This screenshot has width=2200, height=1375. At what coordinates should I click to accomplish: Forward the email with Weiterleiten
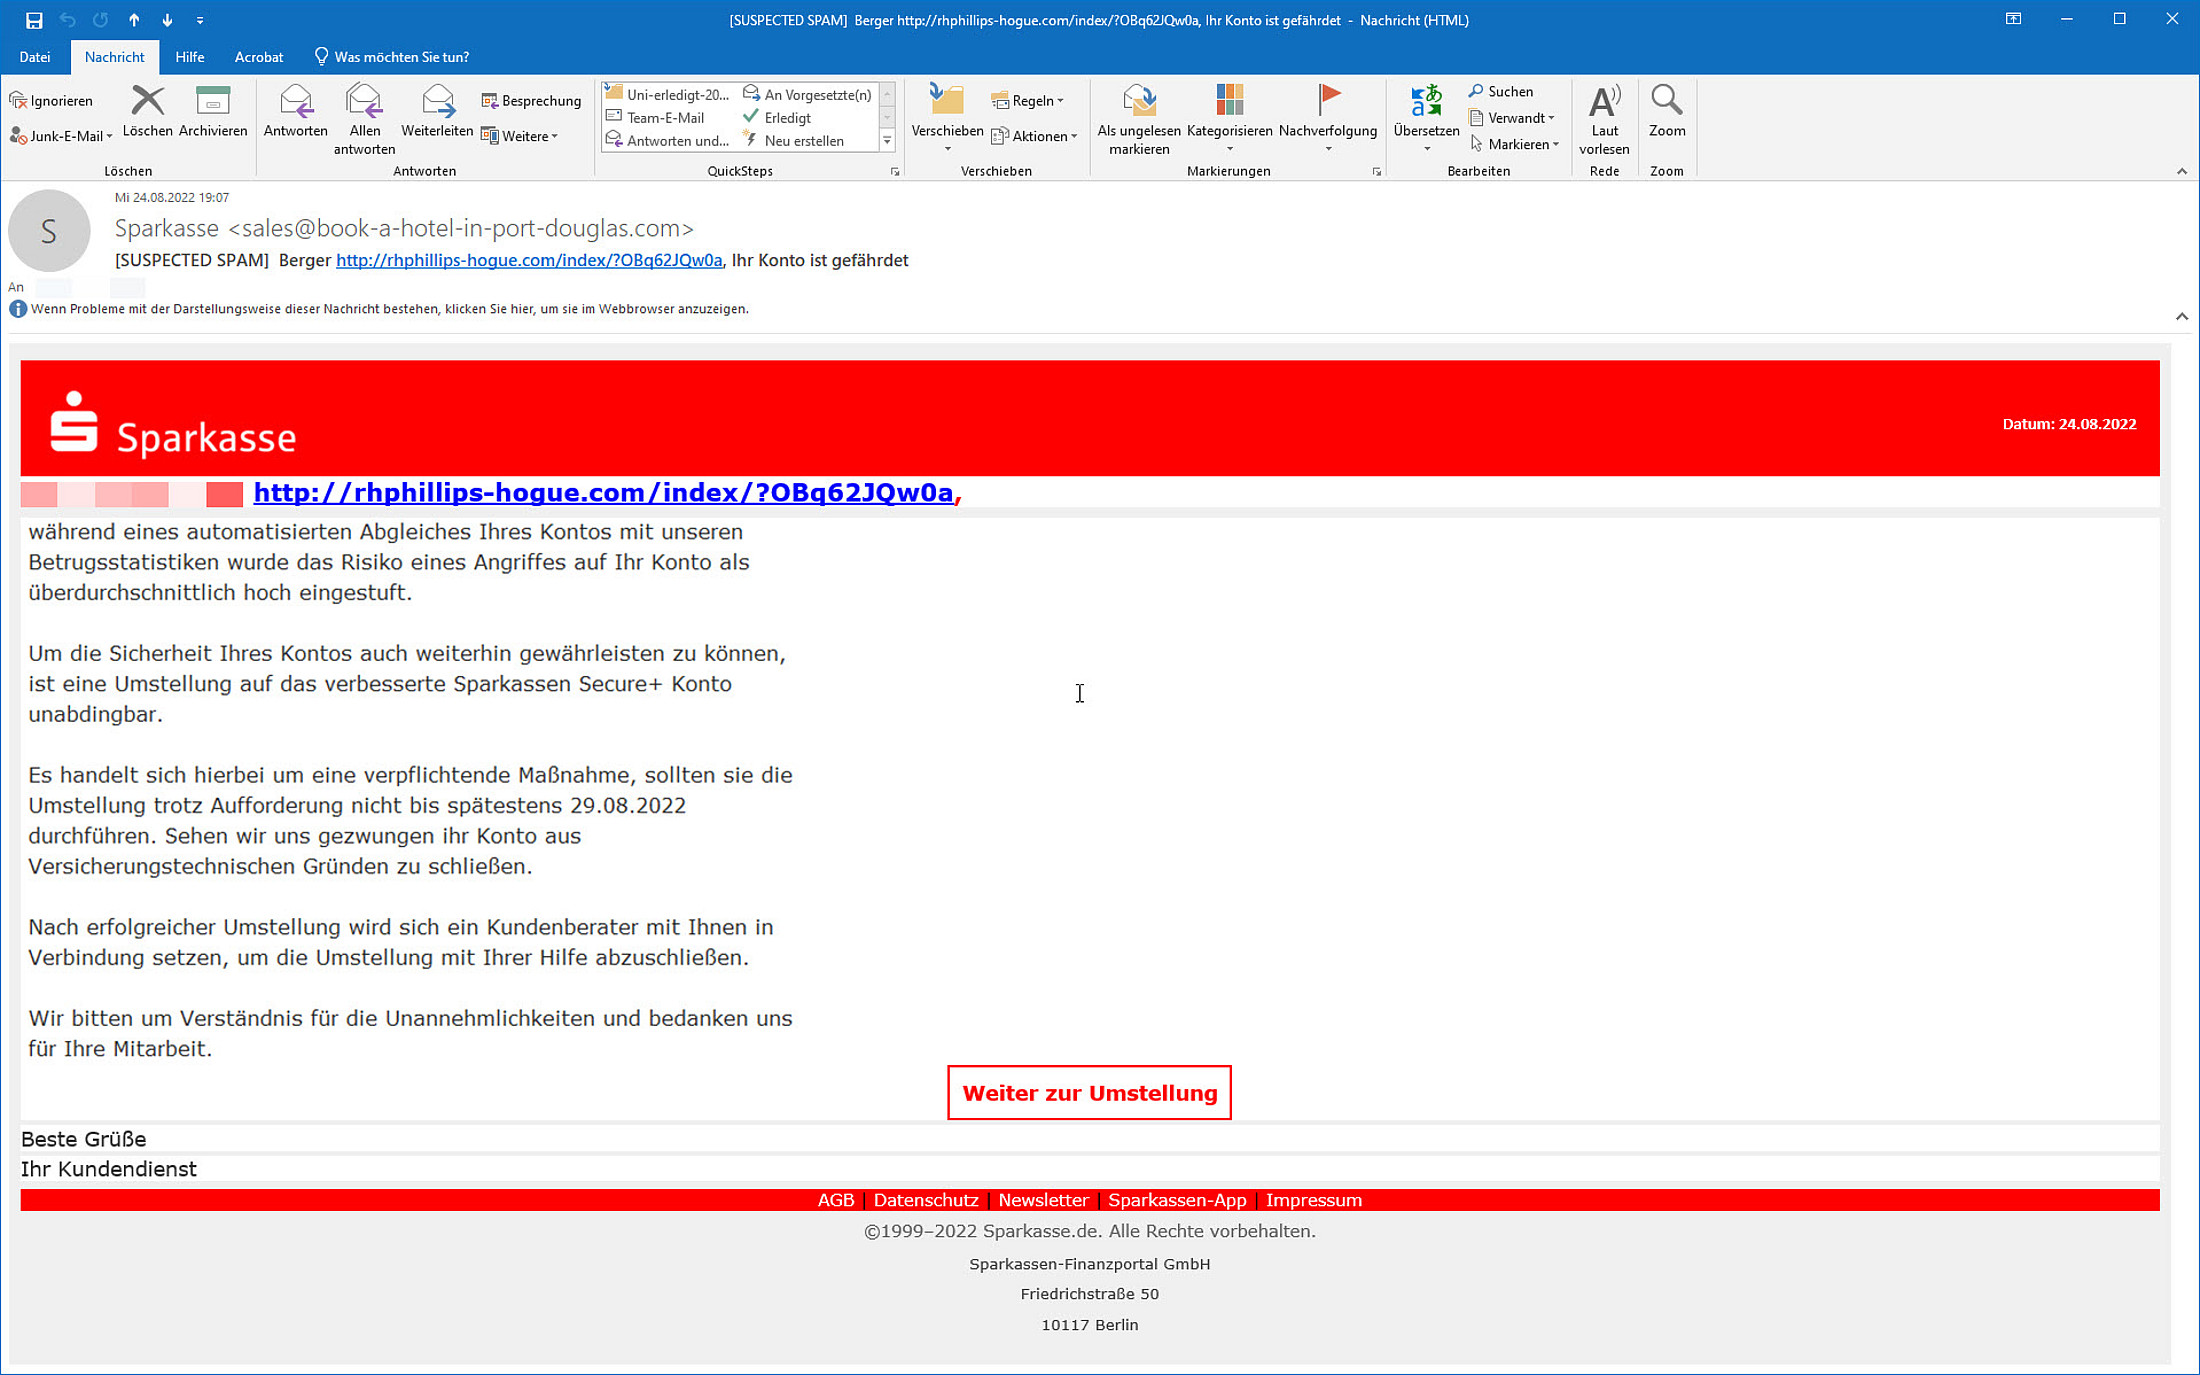pyautogui.click(x=437, y=101)
